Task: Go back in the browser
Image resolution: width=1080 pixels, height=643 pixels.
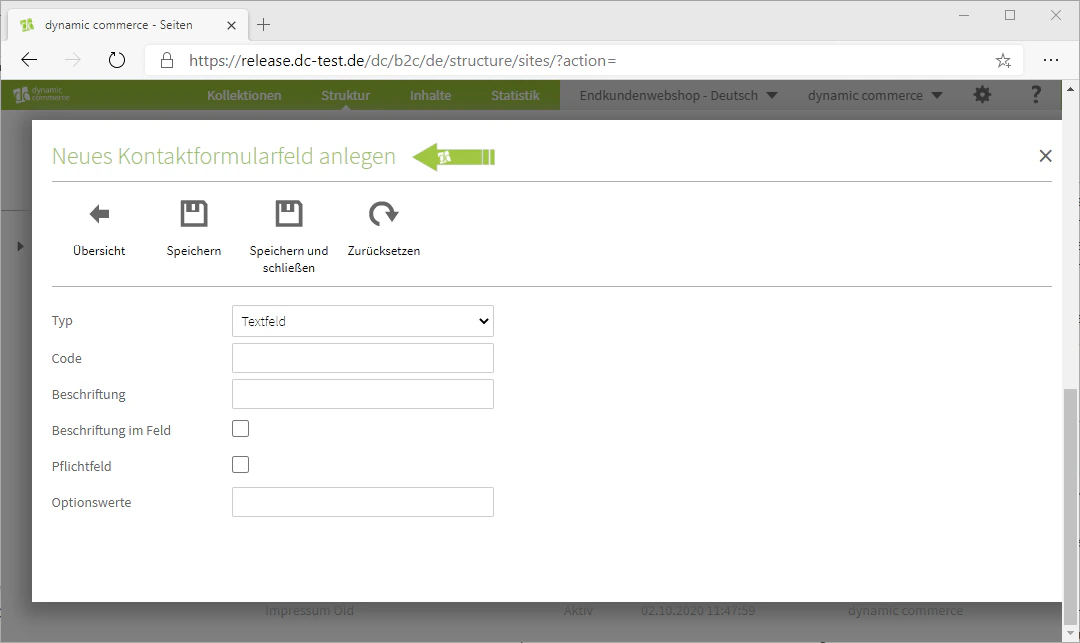Action: tap(29, 61)
